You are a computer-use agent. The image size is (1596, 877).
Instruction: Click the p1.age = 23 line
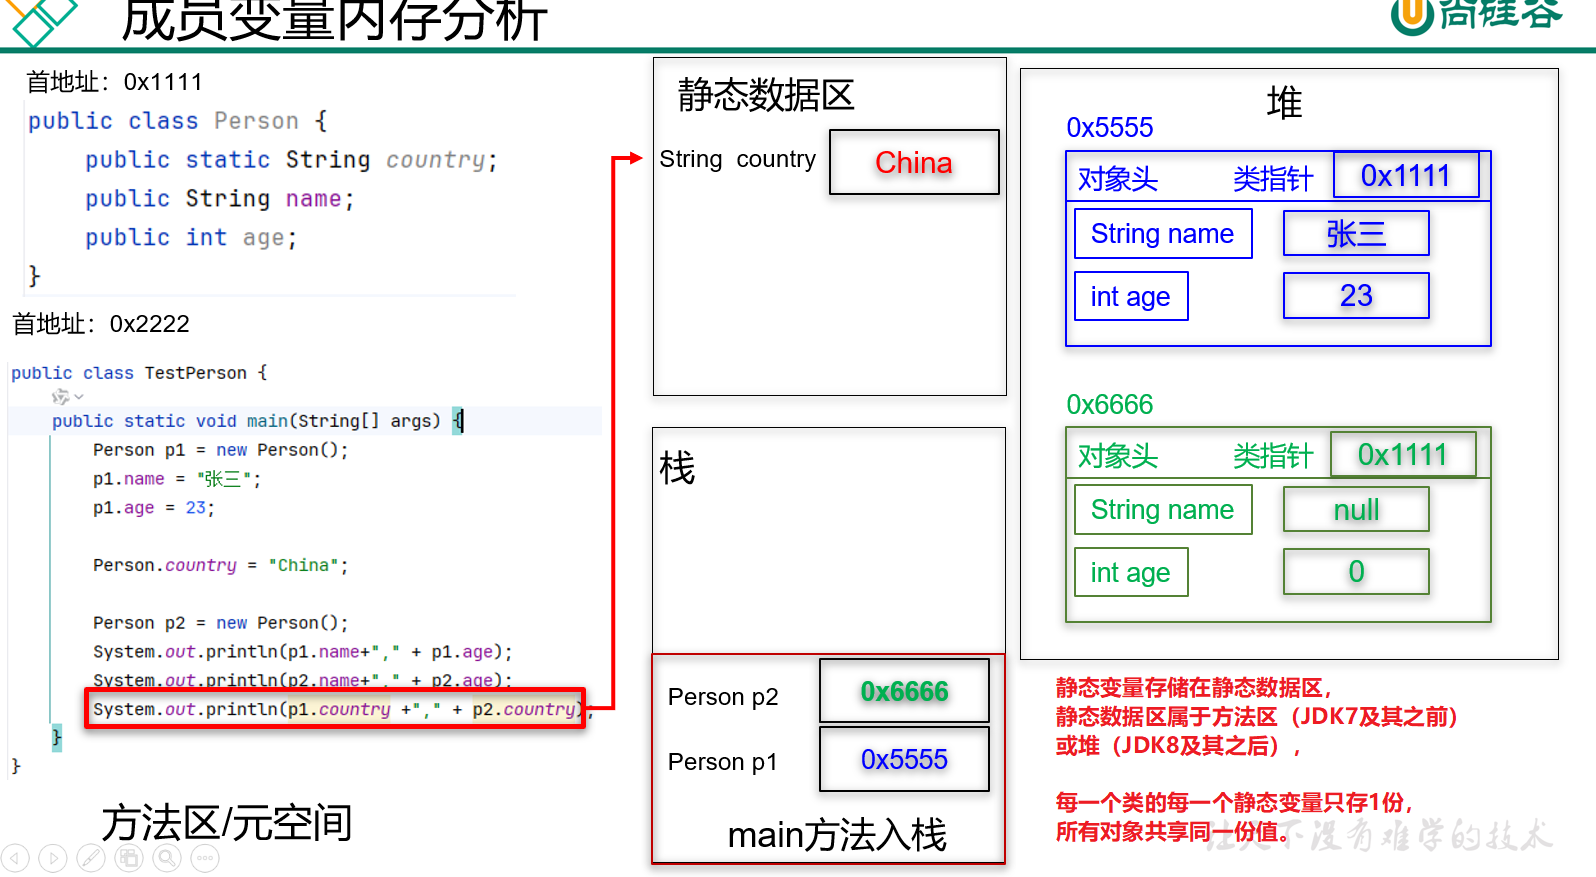click(154, 508)
